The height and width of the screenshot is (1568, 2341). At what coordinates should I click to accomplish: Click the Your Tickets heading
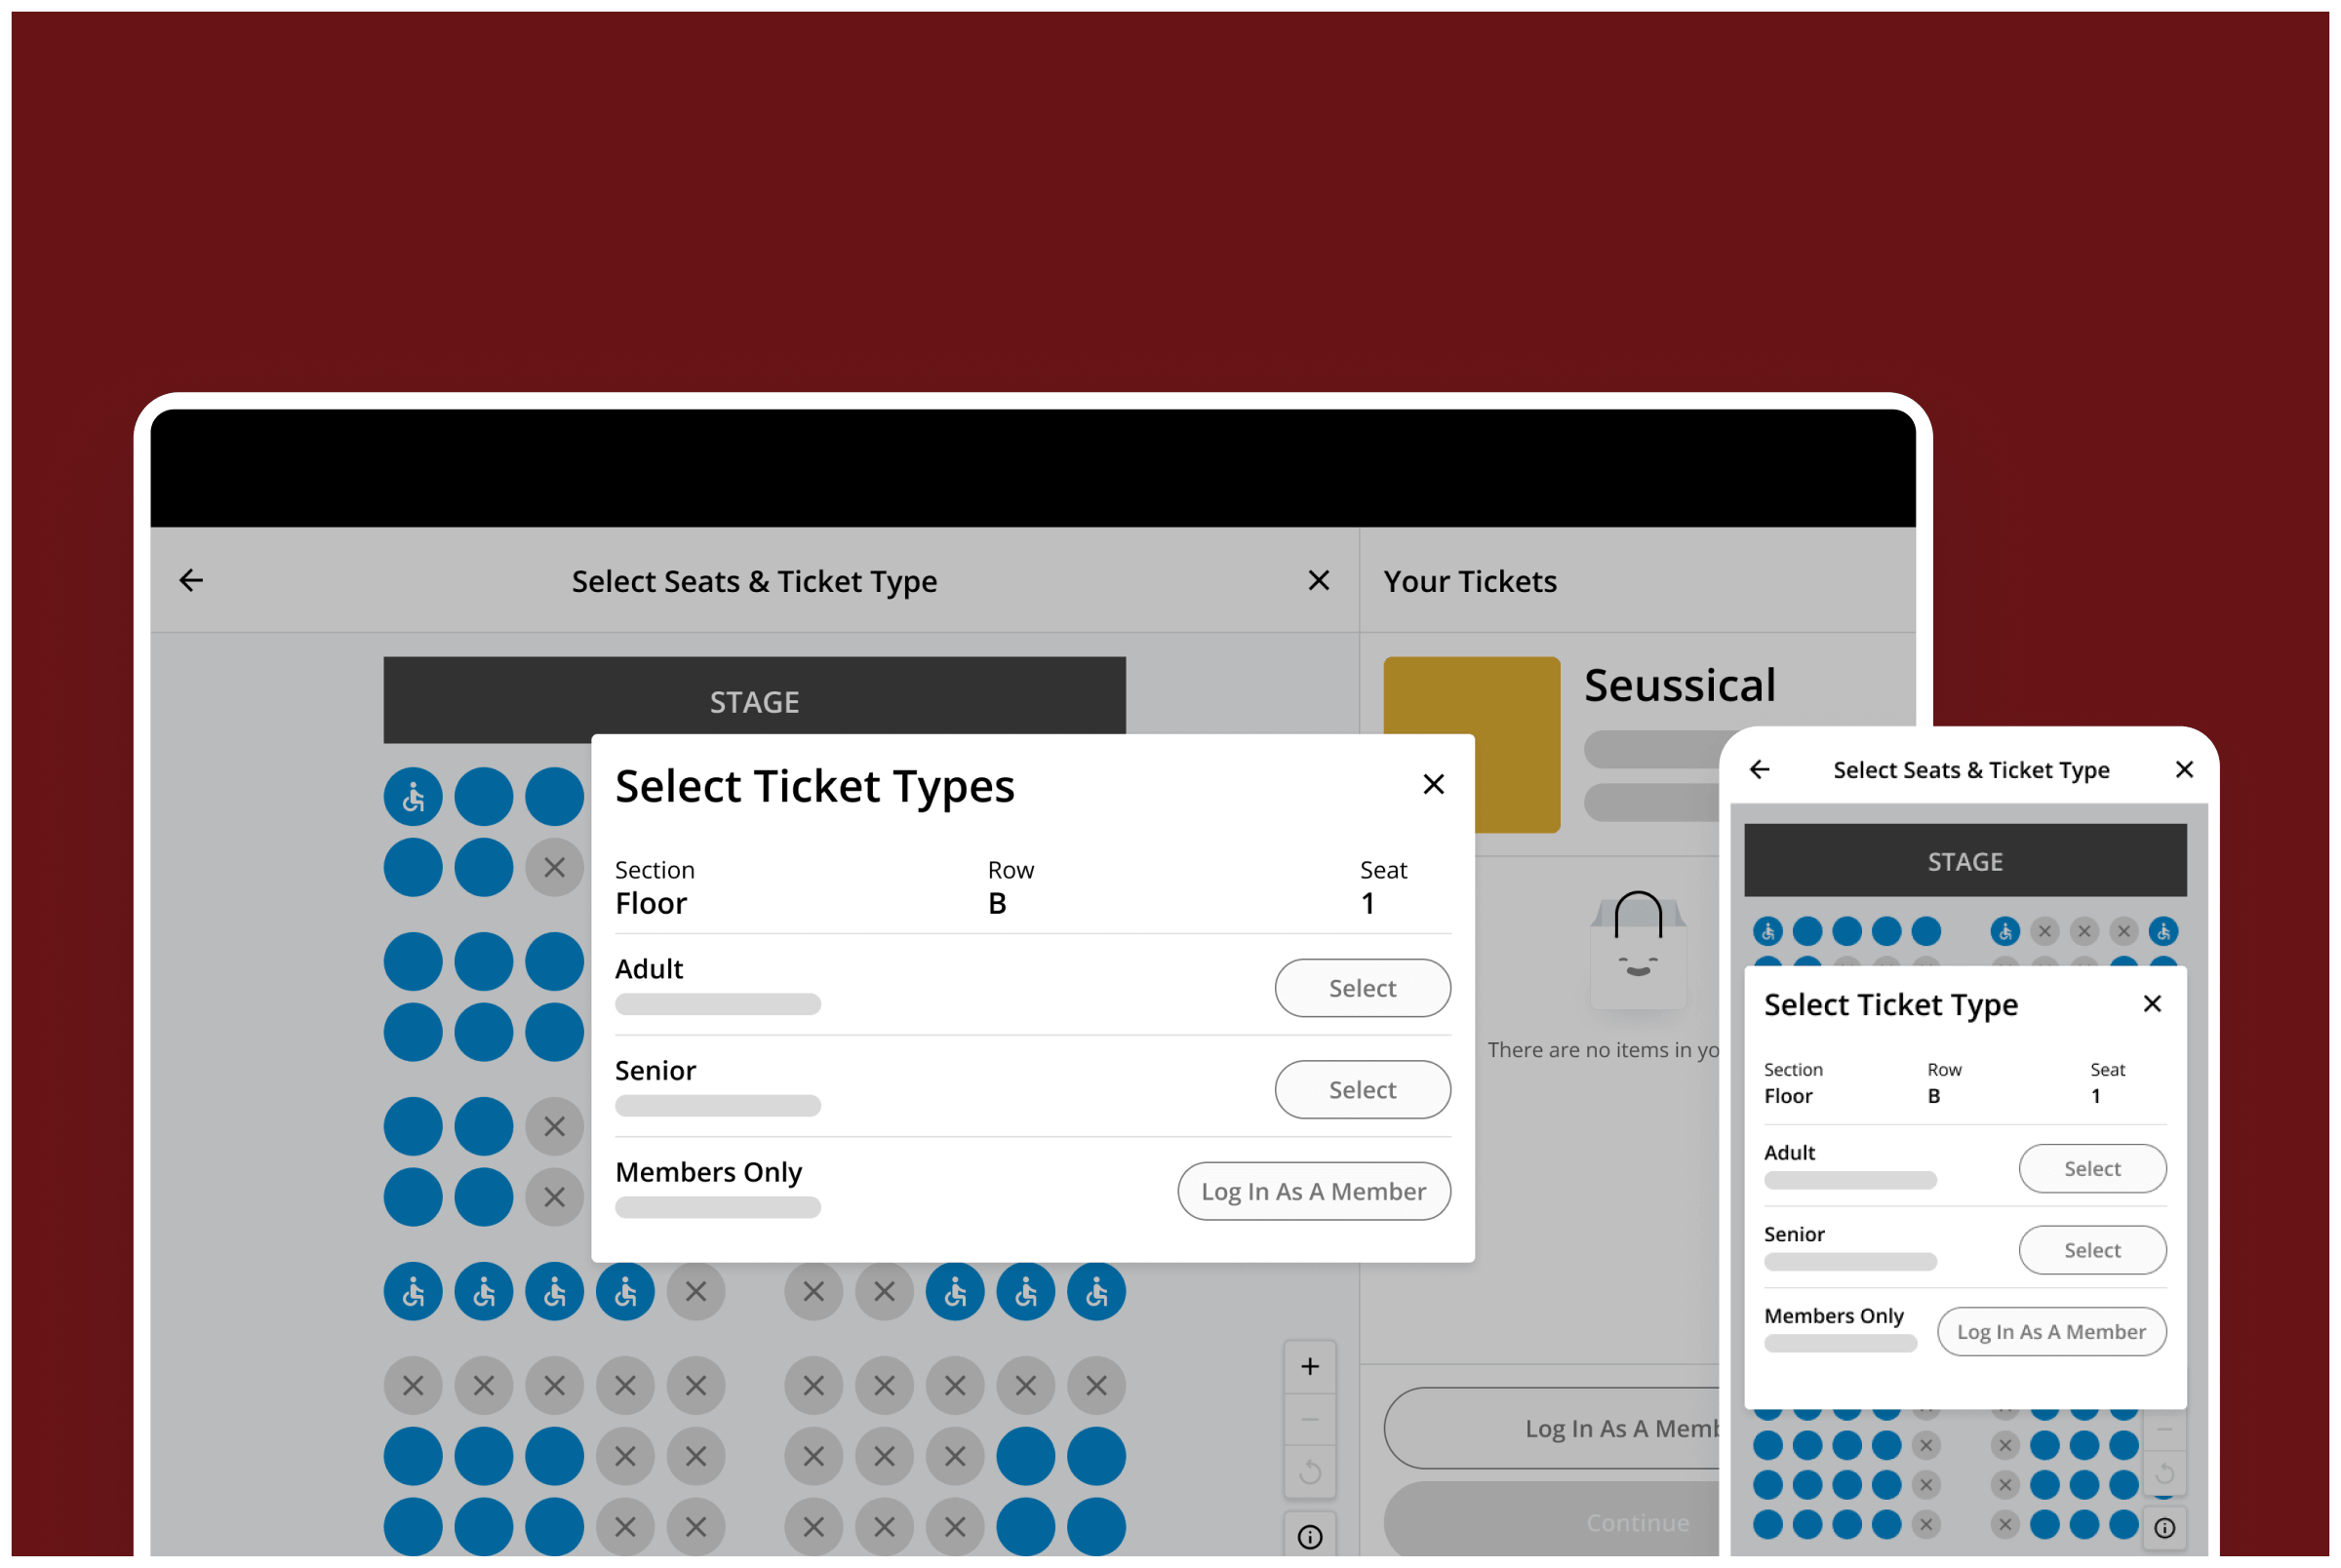[1470, 581]
